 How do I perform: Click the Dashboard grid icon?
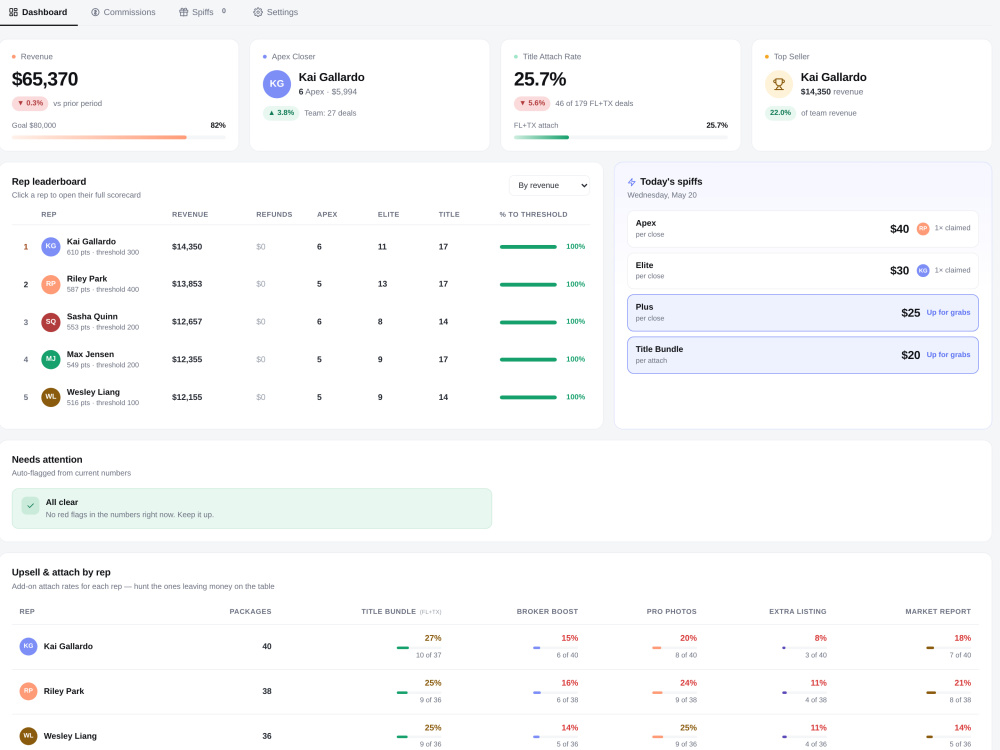(13, 12)
